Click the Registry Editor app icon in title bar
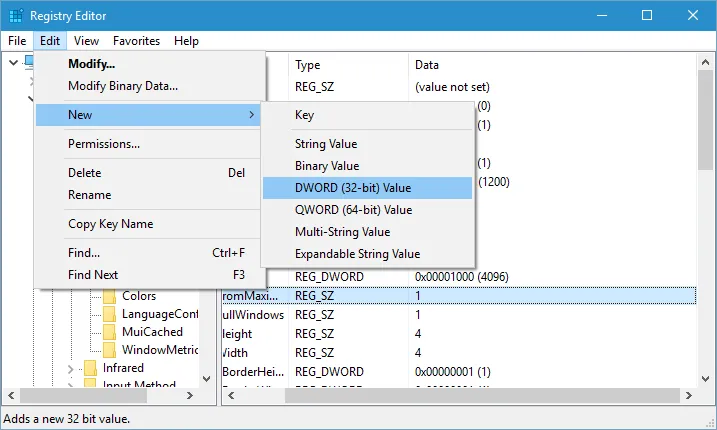717x430 pixels. (x=16, y=16)
